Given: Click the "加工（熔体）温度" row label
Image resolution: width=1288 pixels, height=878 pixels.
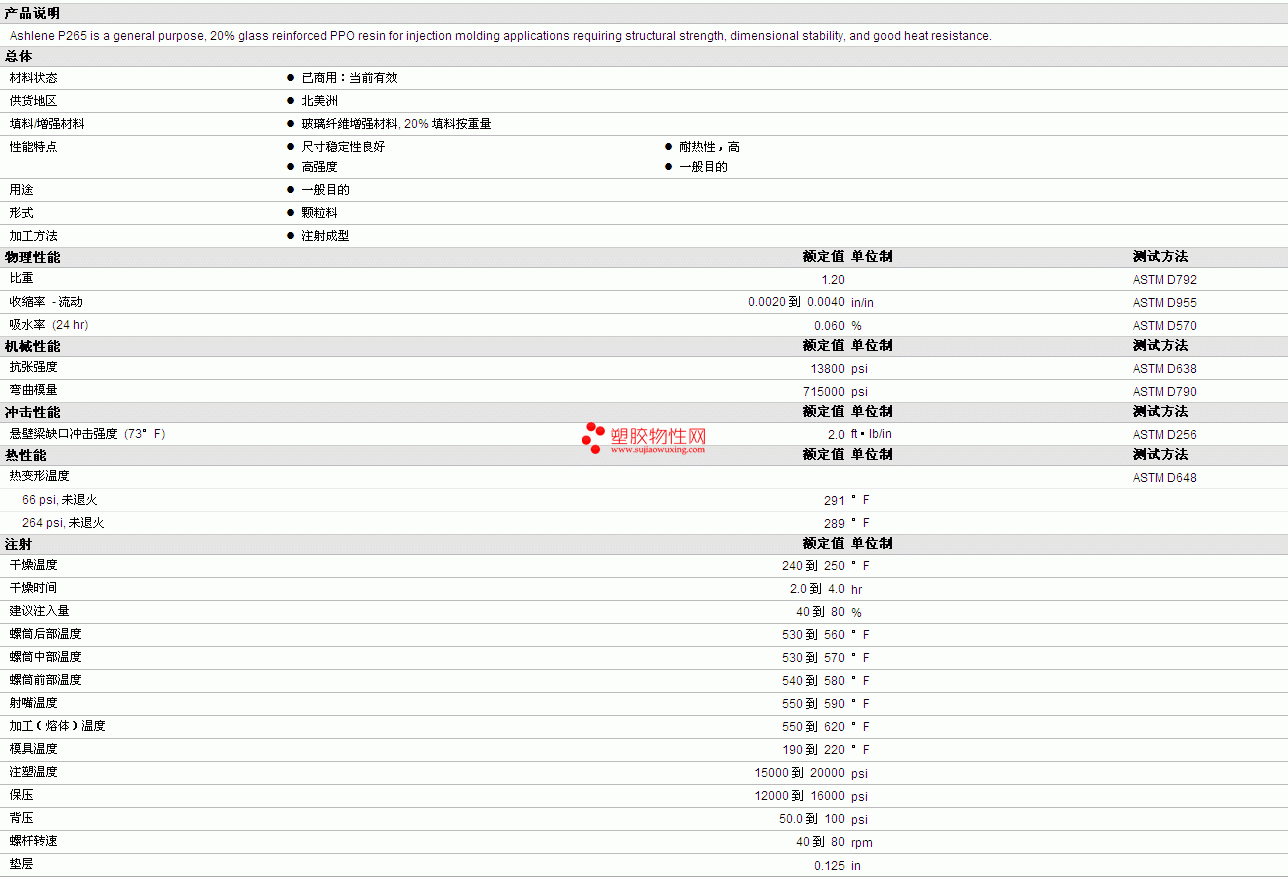Looking at the screenshot, I should click(x=58, y=727).
